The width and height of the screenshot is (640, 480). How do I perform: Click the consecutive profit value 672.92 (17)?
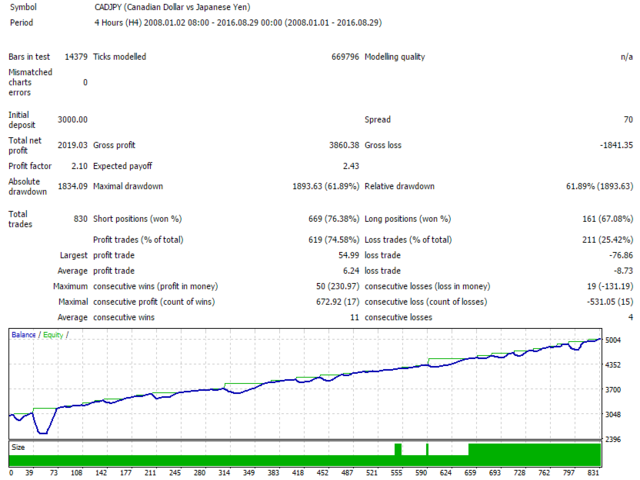click(x=338, y=302)
